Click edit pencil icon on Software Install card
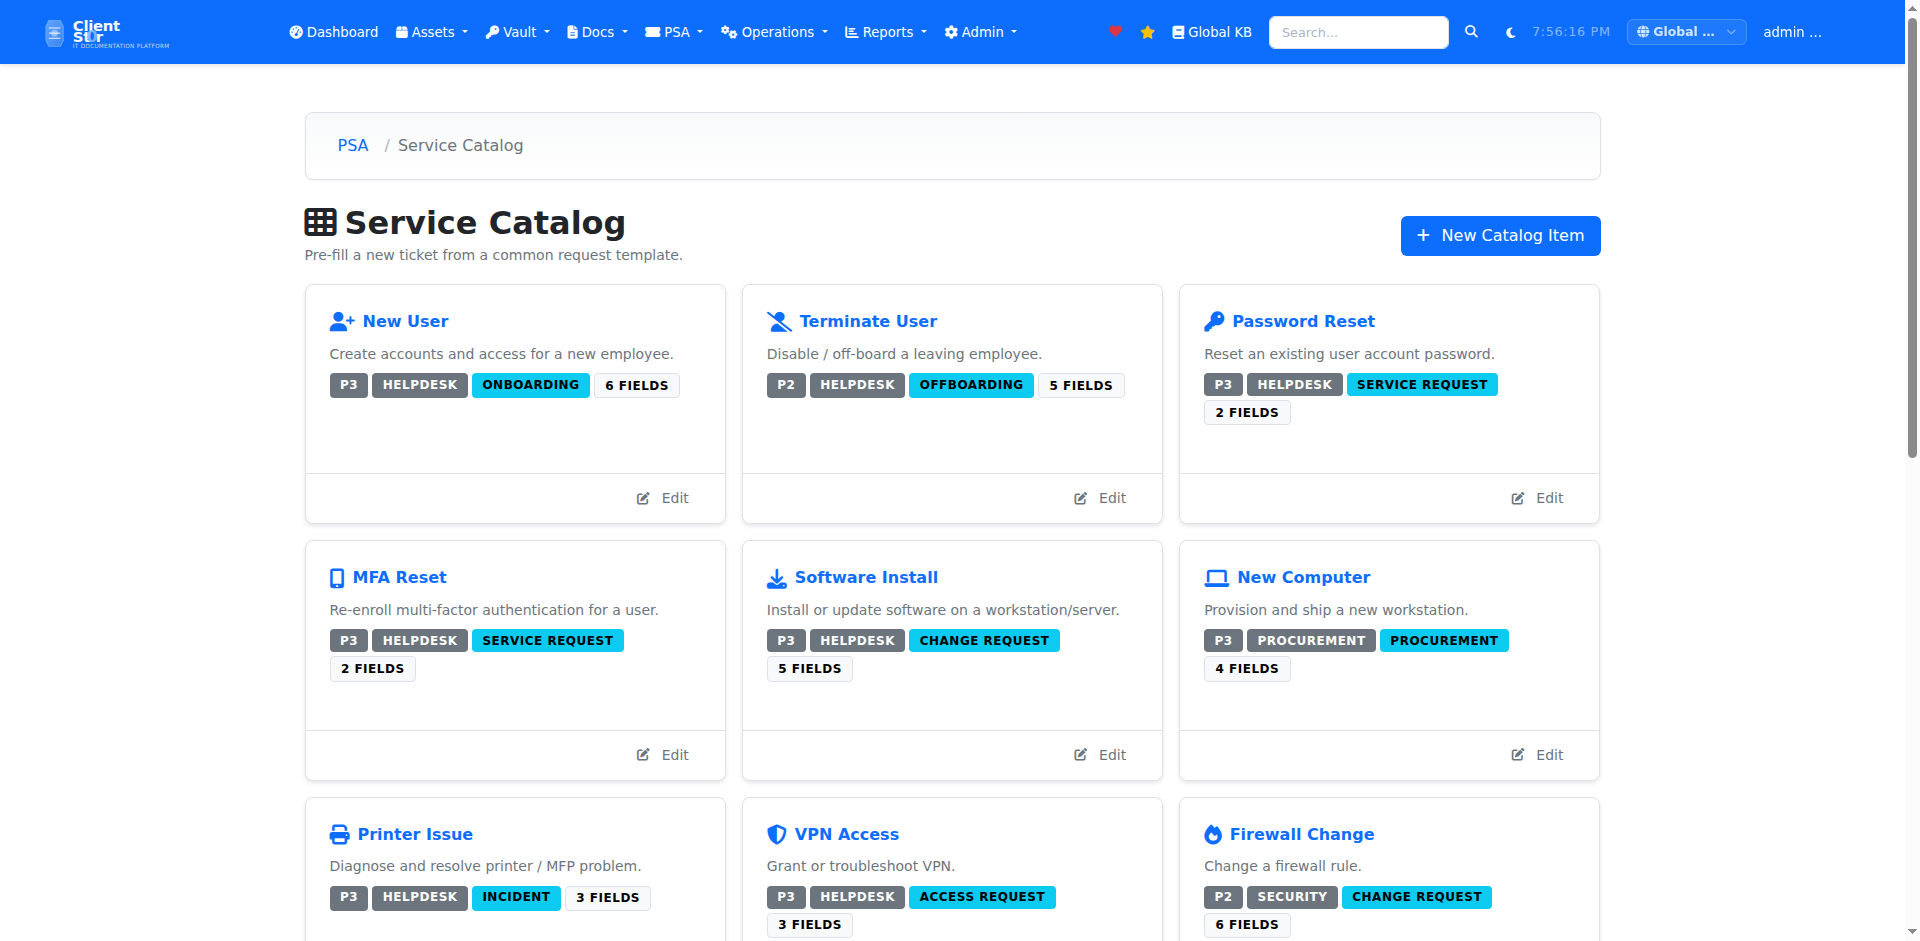The image size is (1920, 941). tap(1080, 755)
